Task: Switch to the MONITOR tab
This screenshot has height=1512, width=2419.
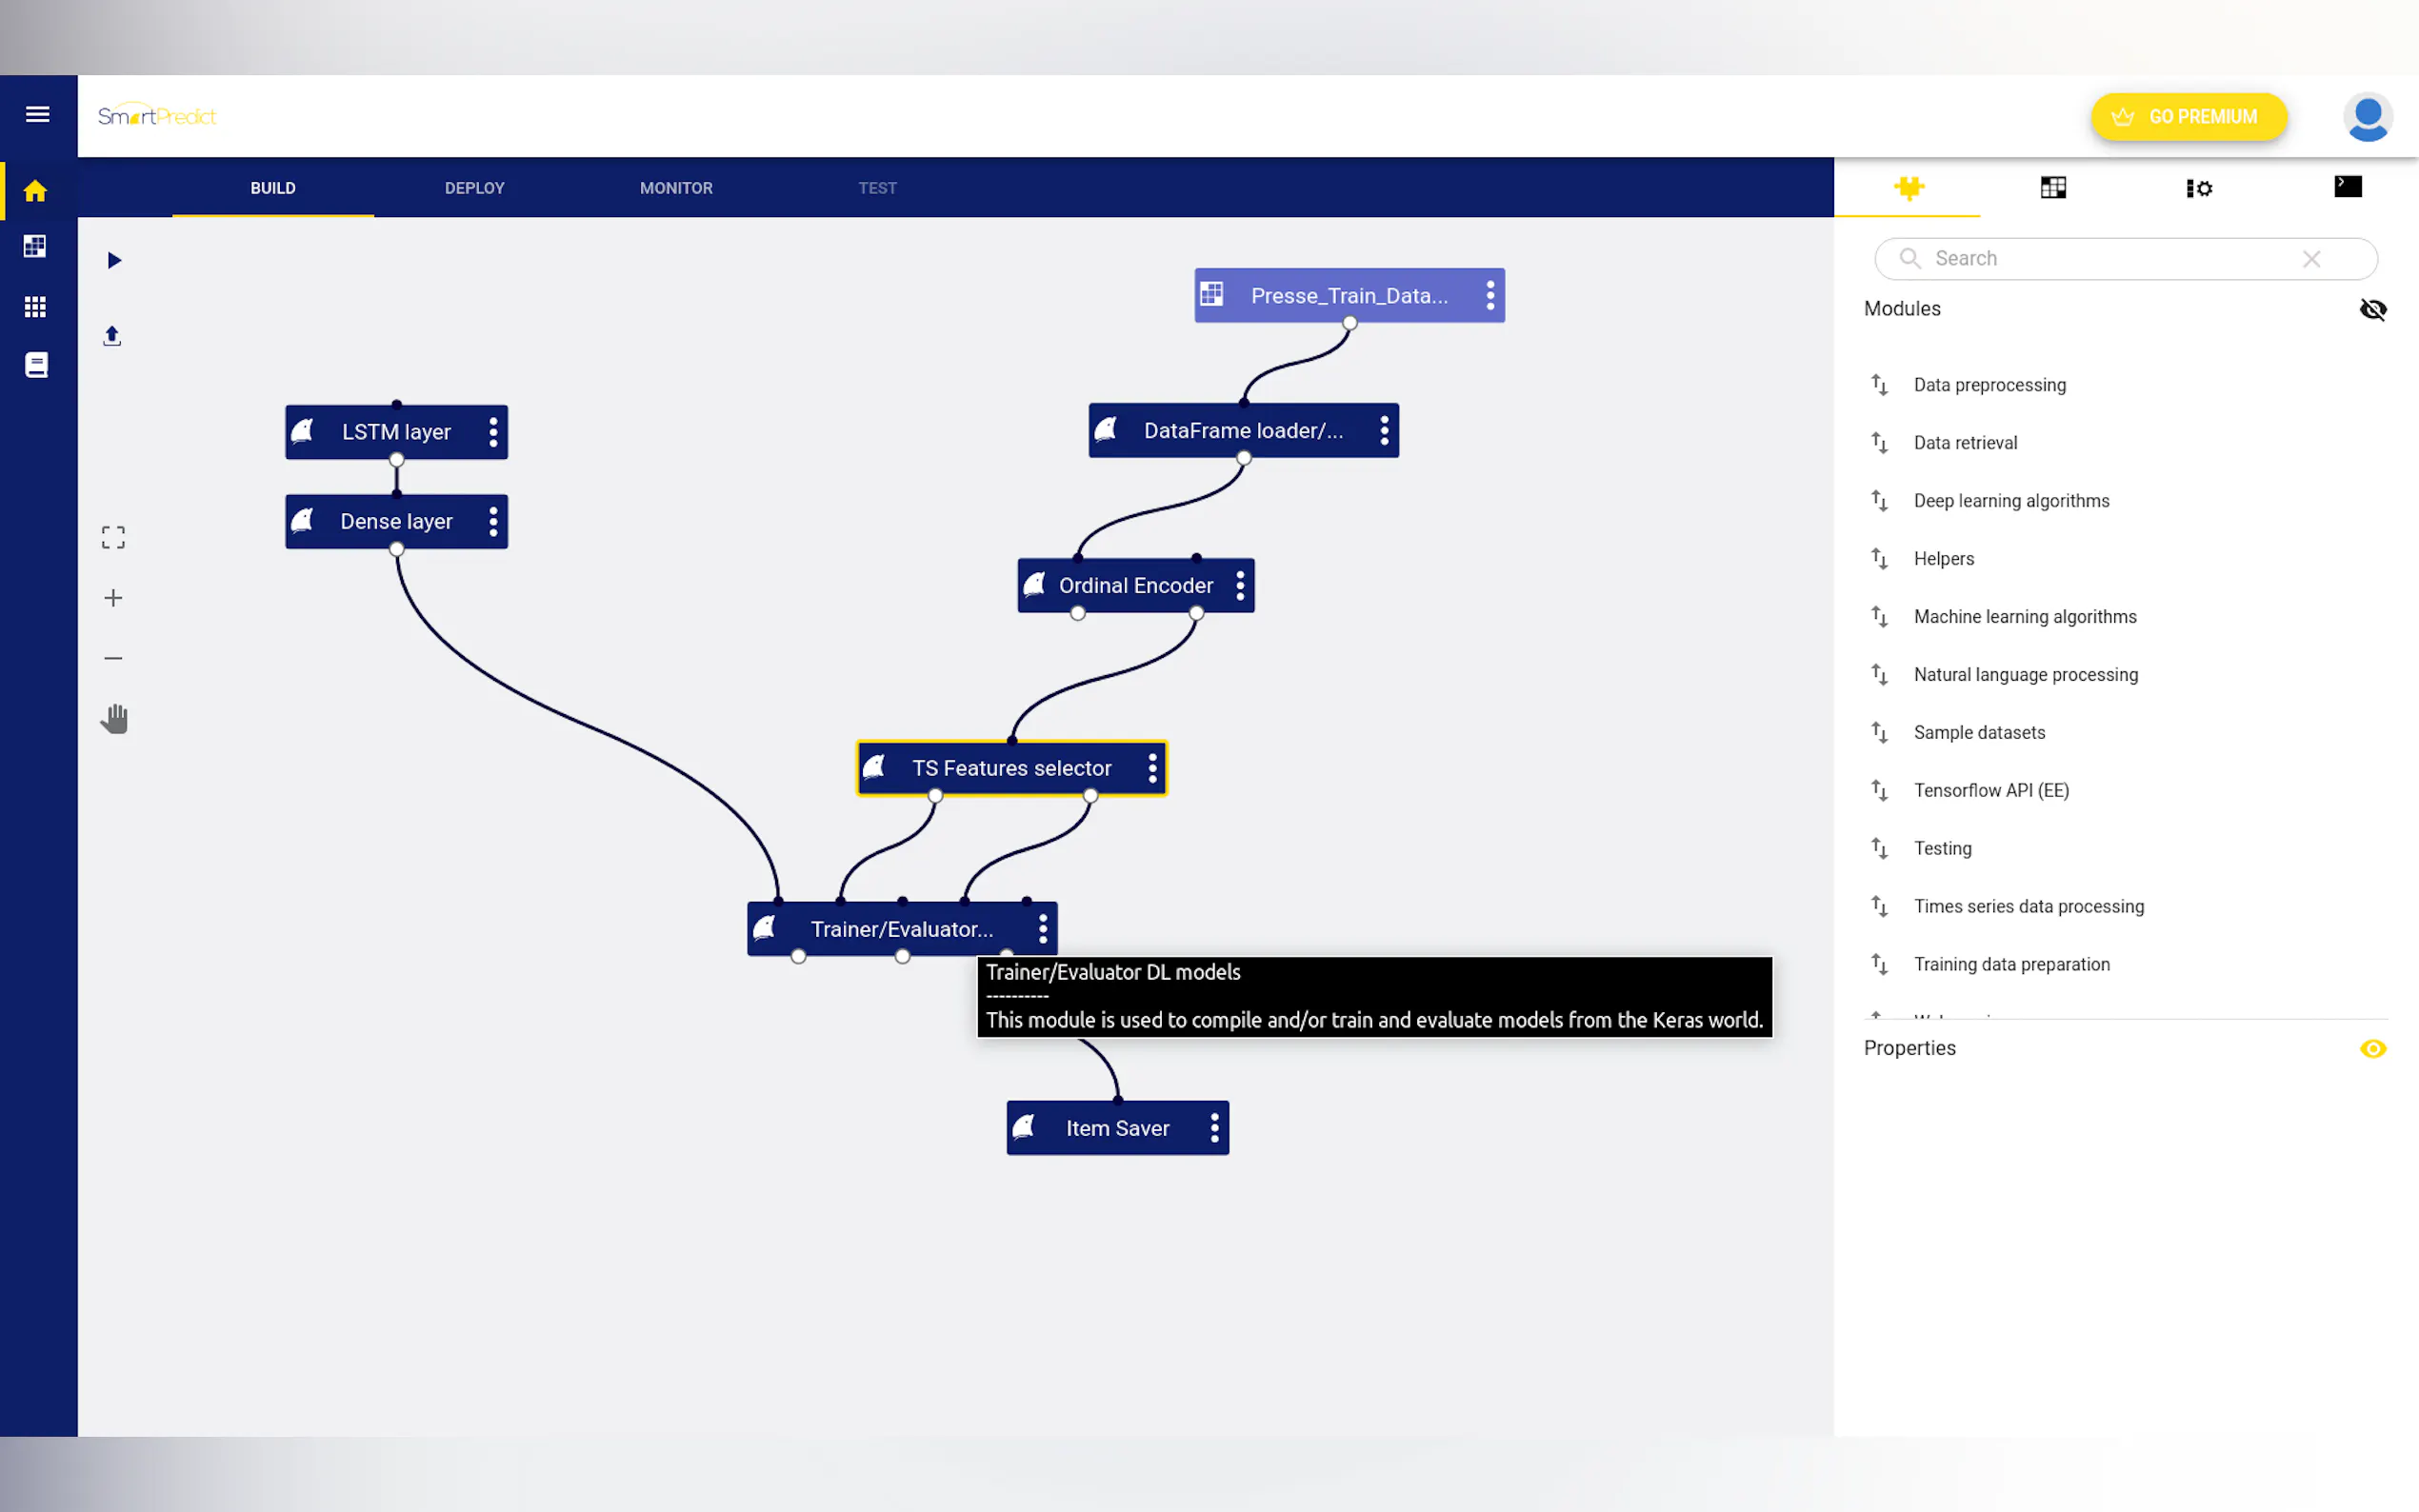Action: tap(676, 188)
